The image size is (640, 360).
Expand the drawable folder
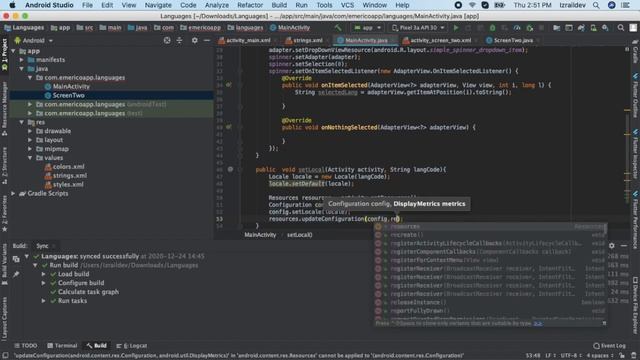(x=30, y=131)
